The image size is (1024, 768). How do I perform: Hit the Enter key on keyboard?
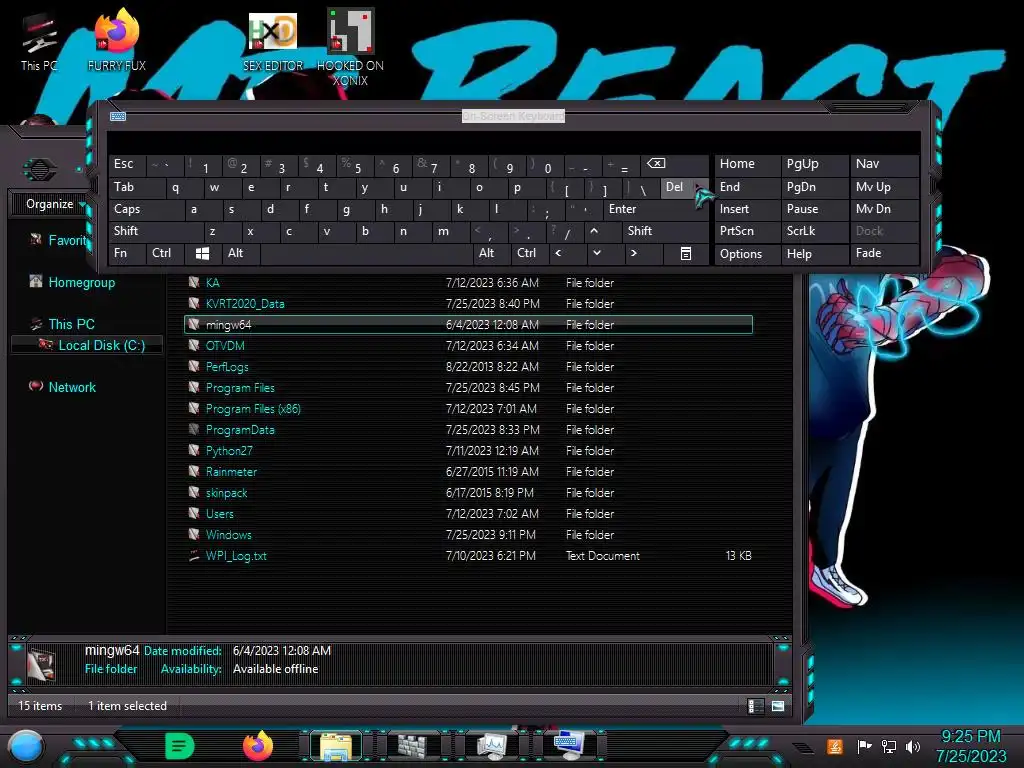click(x=655, y=209)
